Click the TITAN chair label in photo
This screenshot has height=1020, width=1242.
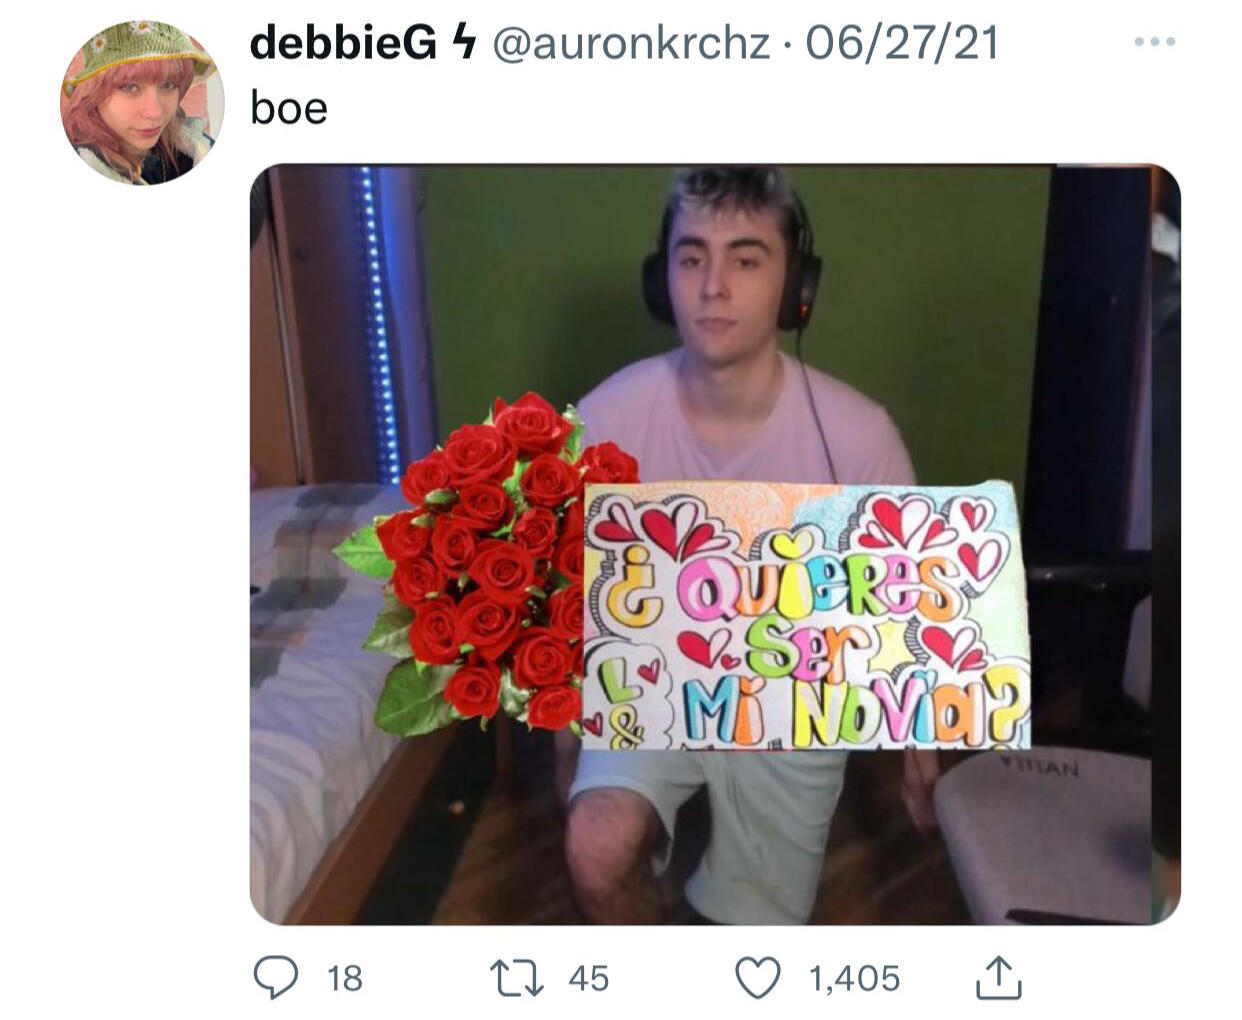coord(1040,768)
